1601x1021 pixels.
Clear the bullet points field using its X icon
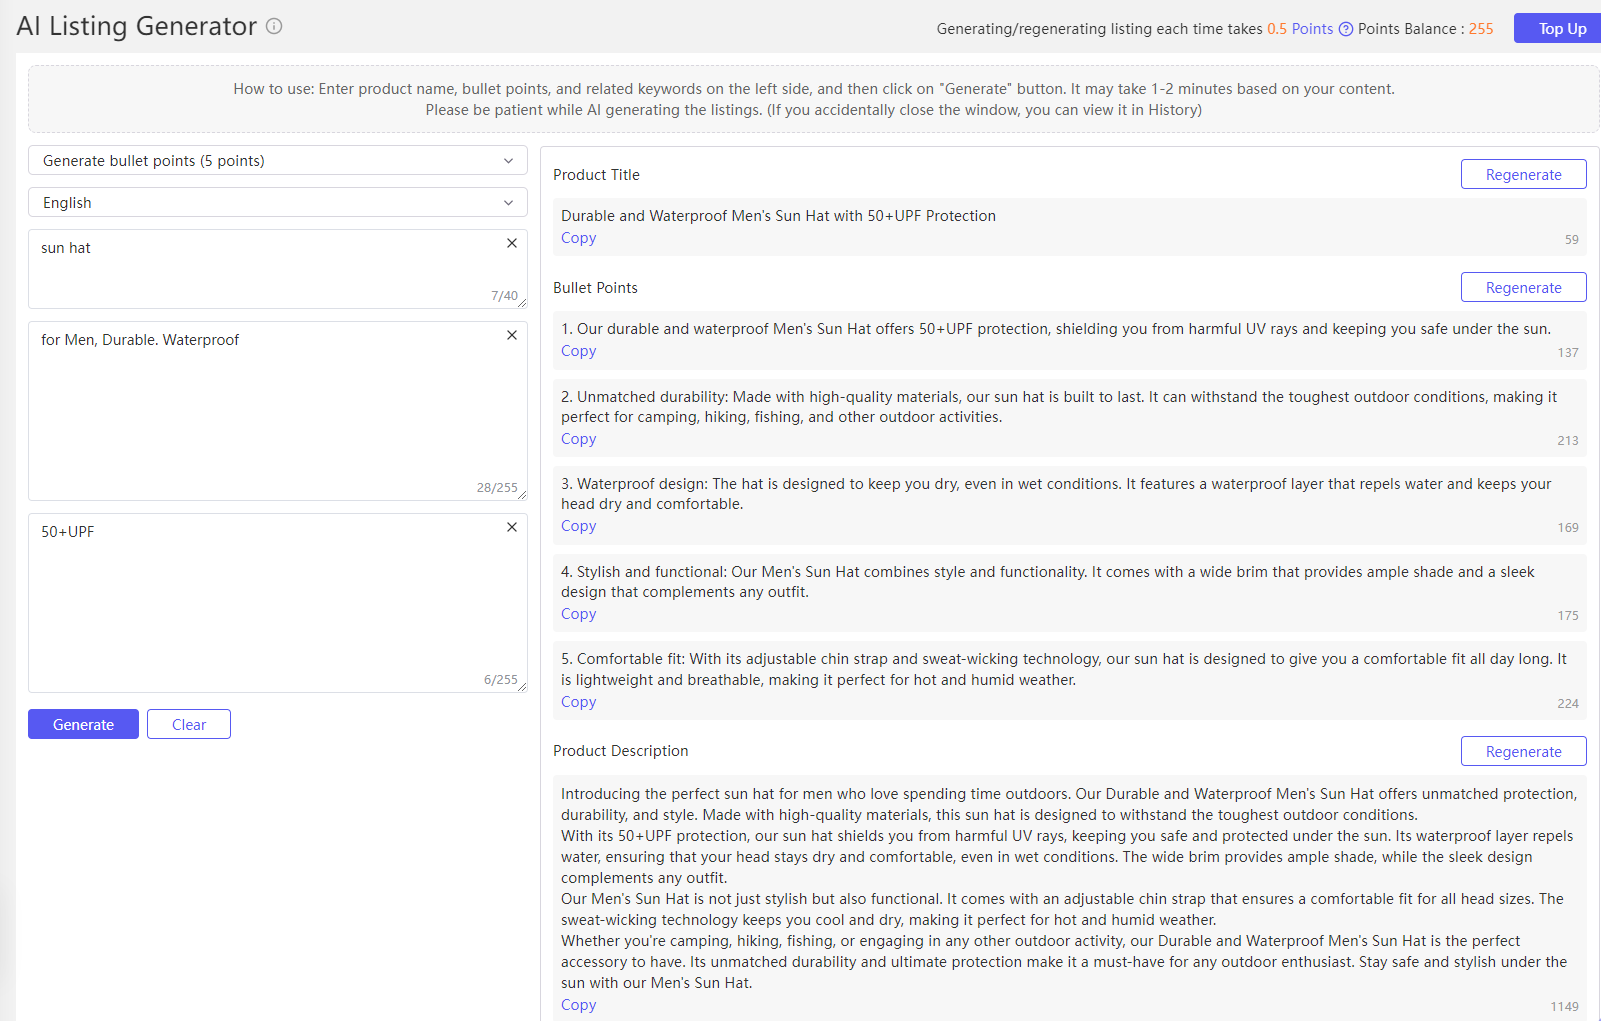[511, 335]
